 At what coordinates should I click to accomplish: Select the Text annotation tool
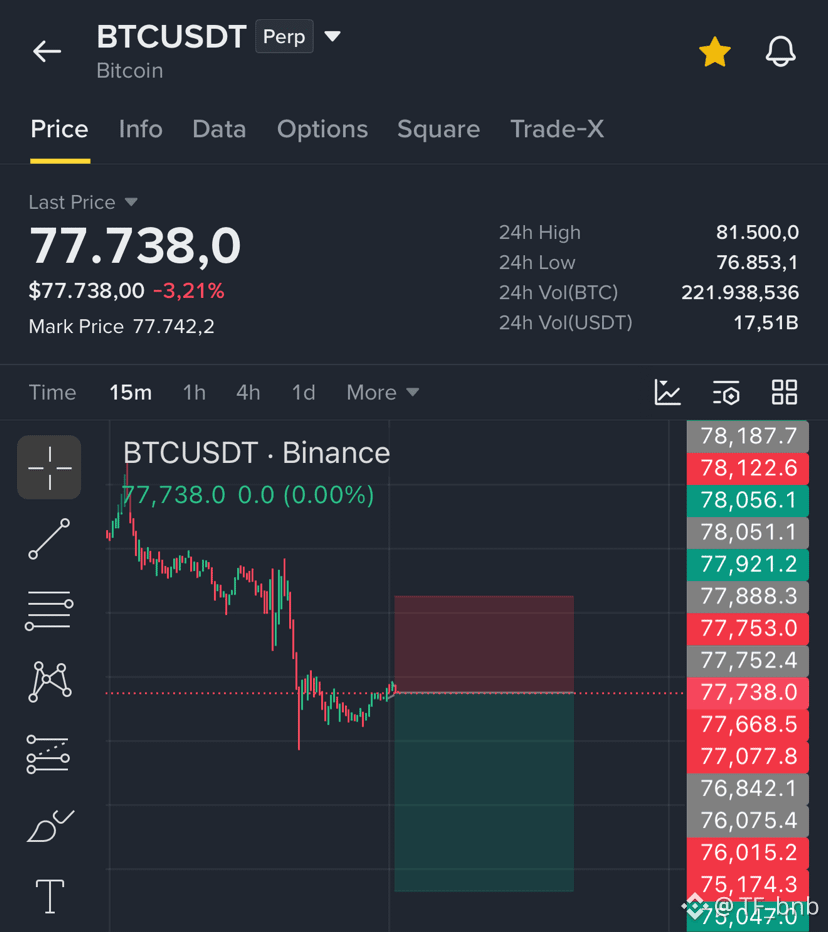click(50, 896)
